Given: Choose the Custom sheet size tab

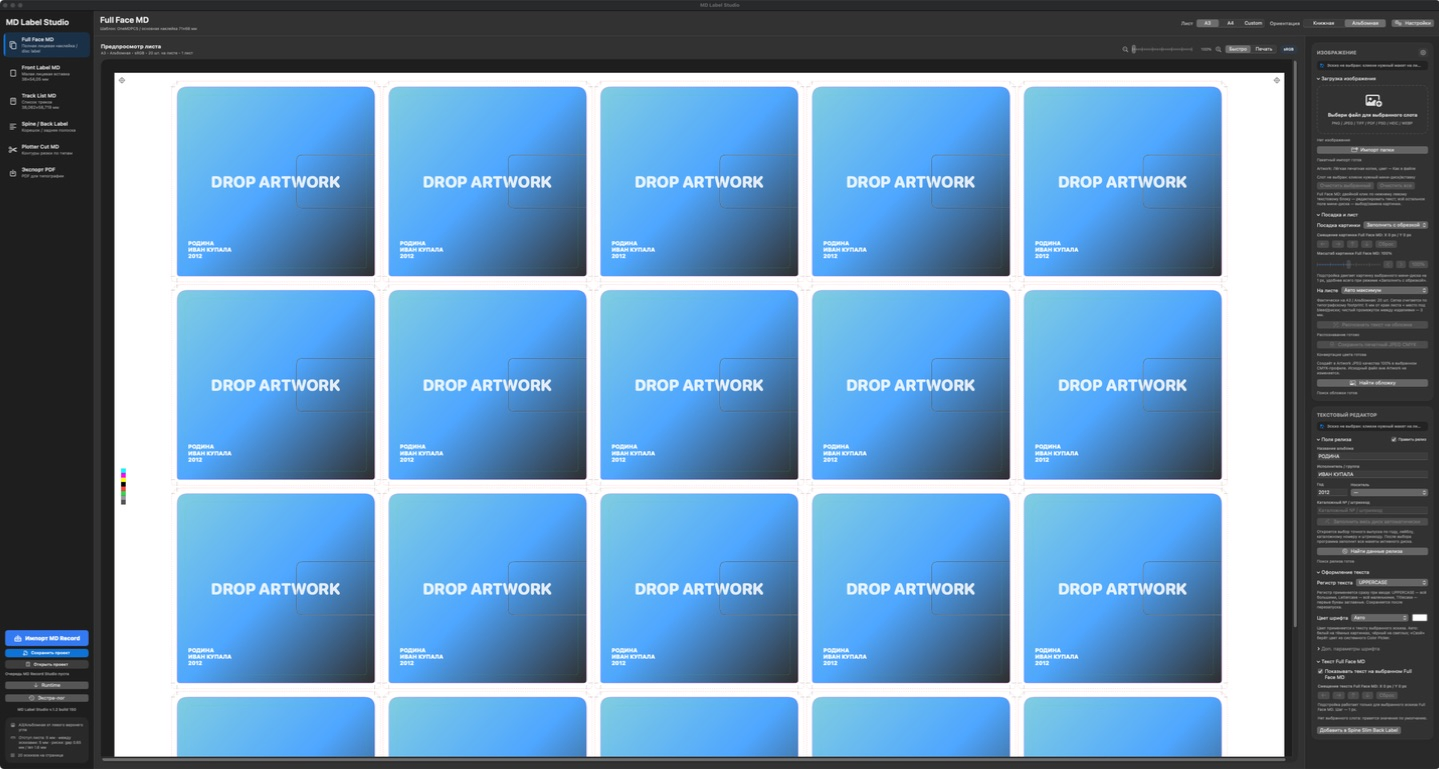Looking at the screenshot, I should click(1253, 23).
